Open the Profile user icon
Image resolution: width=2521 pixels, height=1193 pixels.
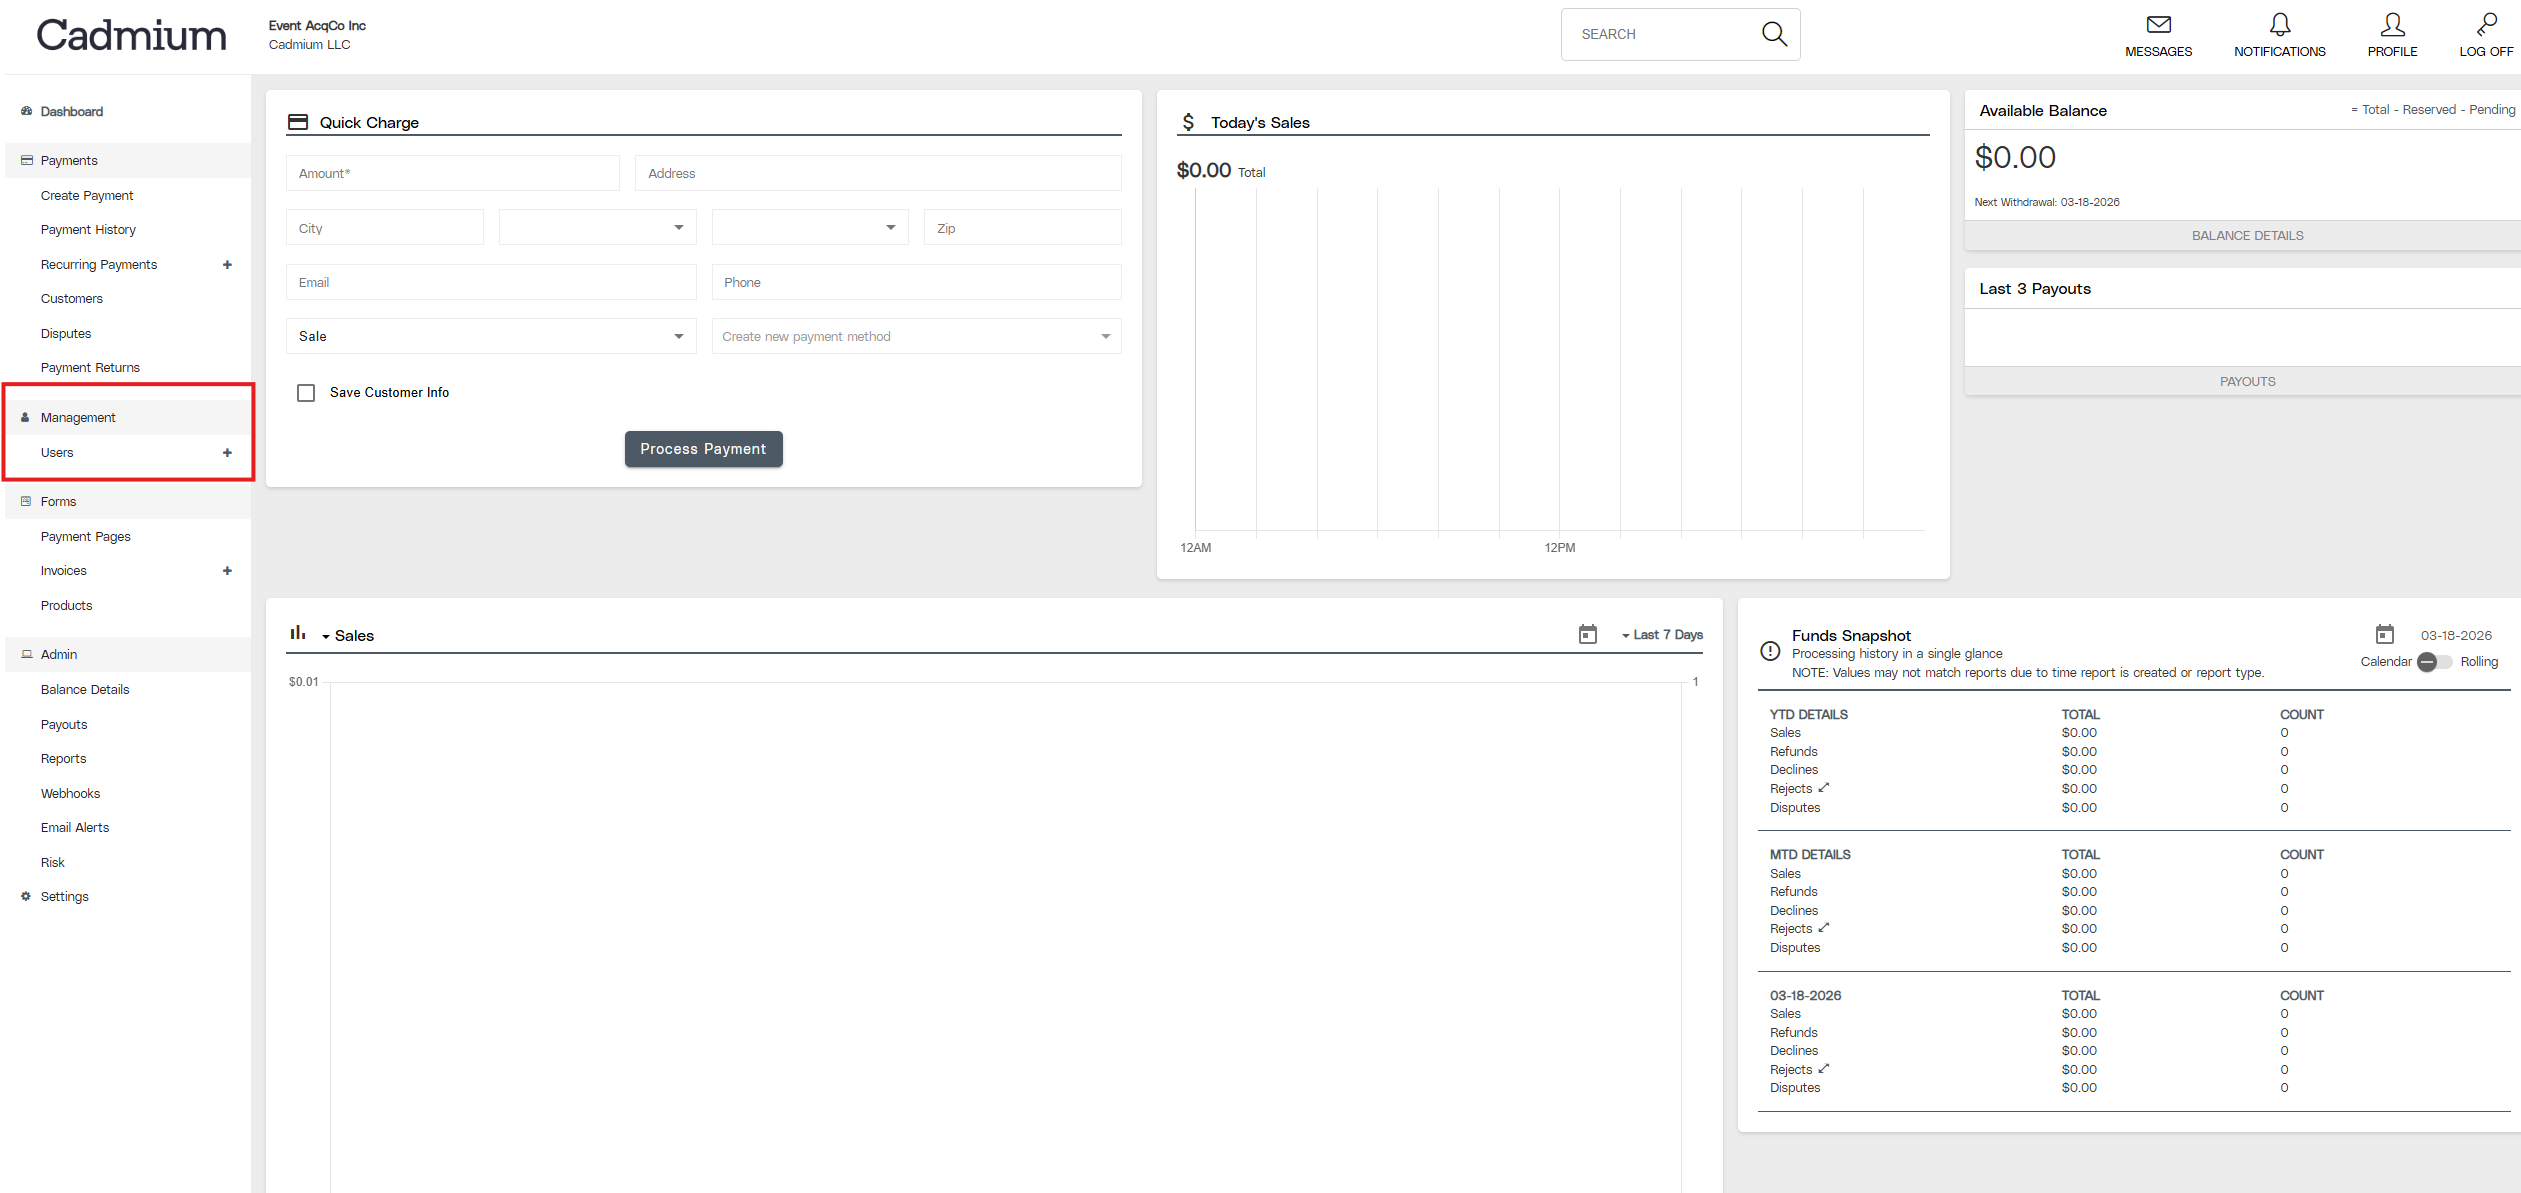(x=2392, y=25)
